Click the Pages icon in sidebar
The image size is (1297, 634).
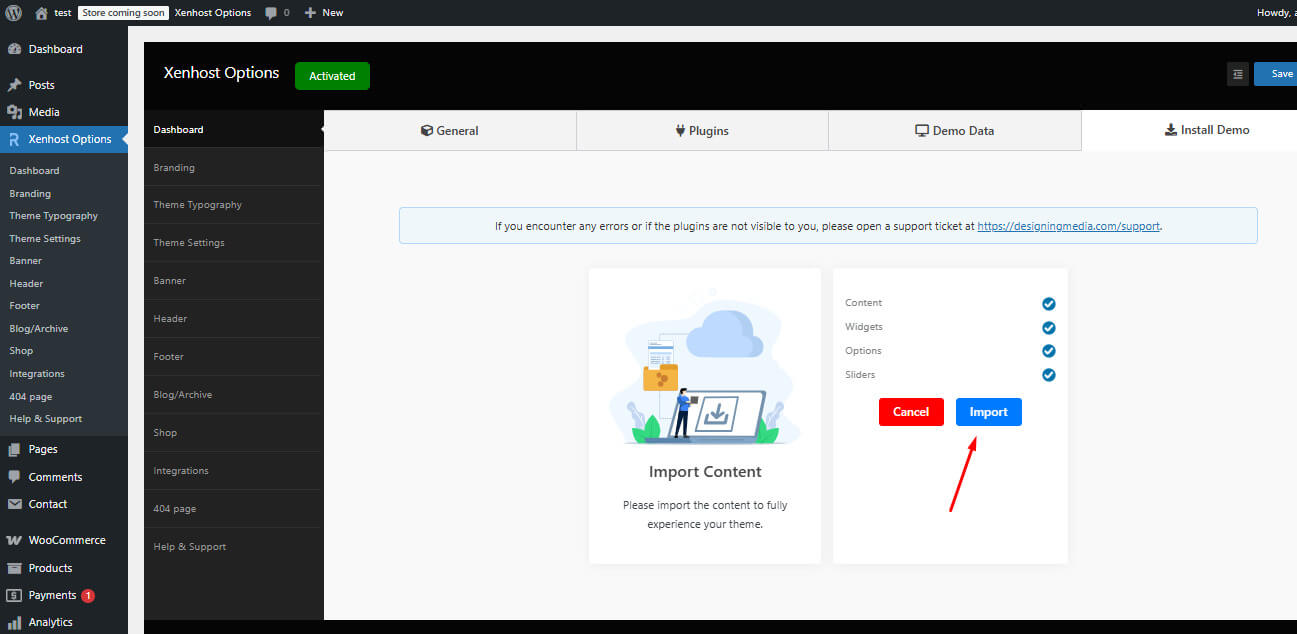click(x=14, y=449)
